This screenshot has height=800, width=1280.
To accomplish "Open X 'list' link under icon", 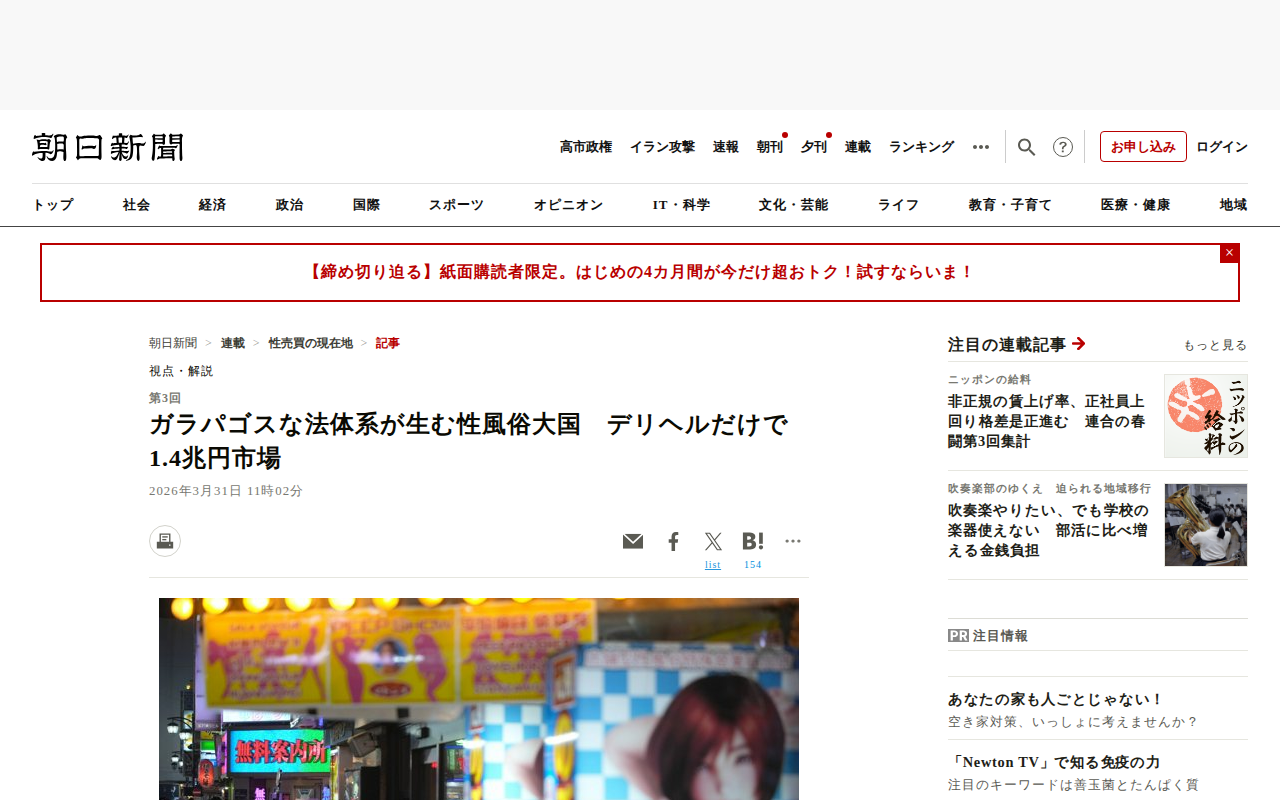I will pyautogui.click(x=713, y=565).
